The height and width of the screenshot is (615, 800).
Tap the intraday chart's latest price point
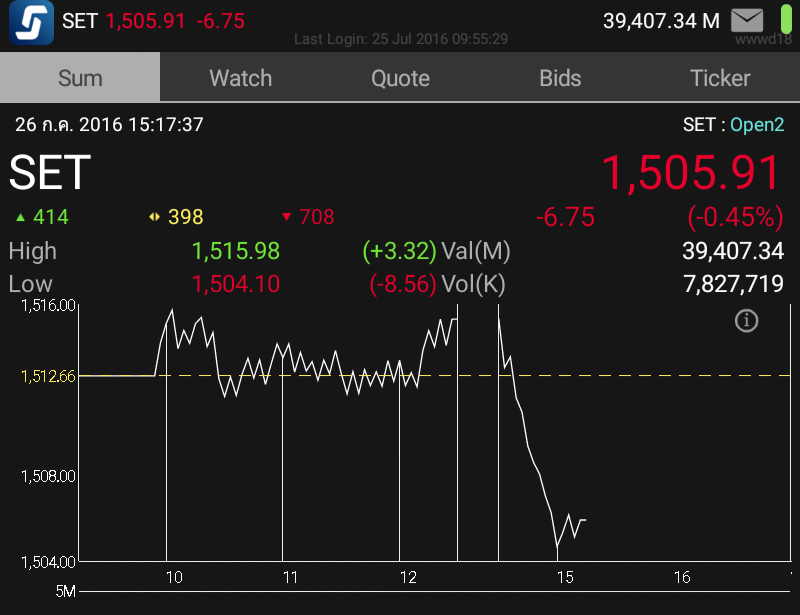coord(585,520)
